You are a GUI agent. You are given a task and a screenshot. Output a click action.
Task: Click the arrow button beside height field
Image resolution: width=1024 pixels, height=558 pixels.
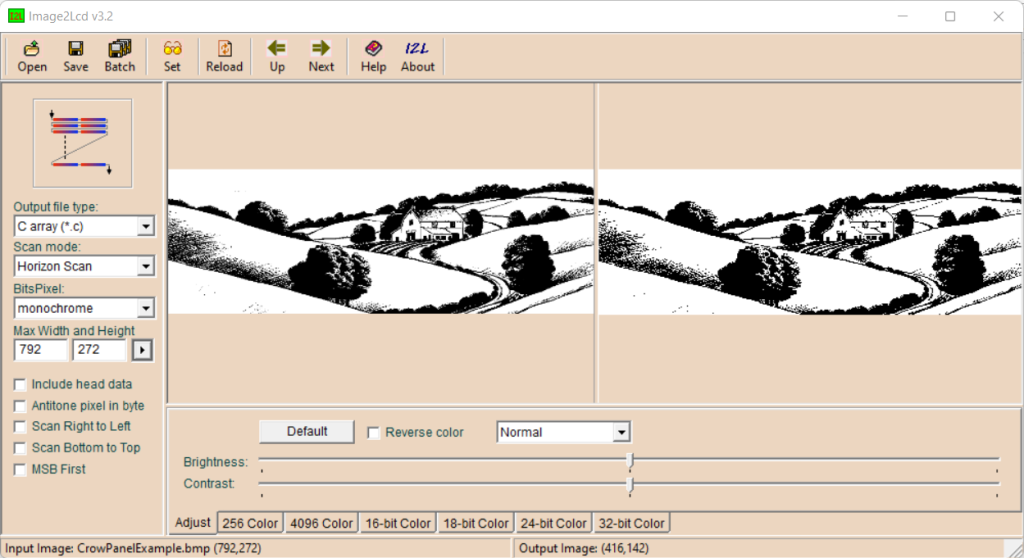(x=142, y=350)
